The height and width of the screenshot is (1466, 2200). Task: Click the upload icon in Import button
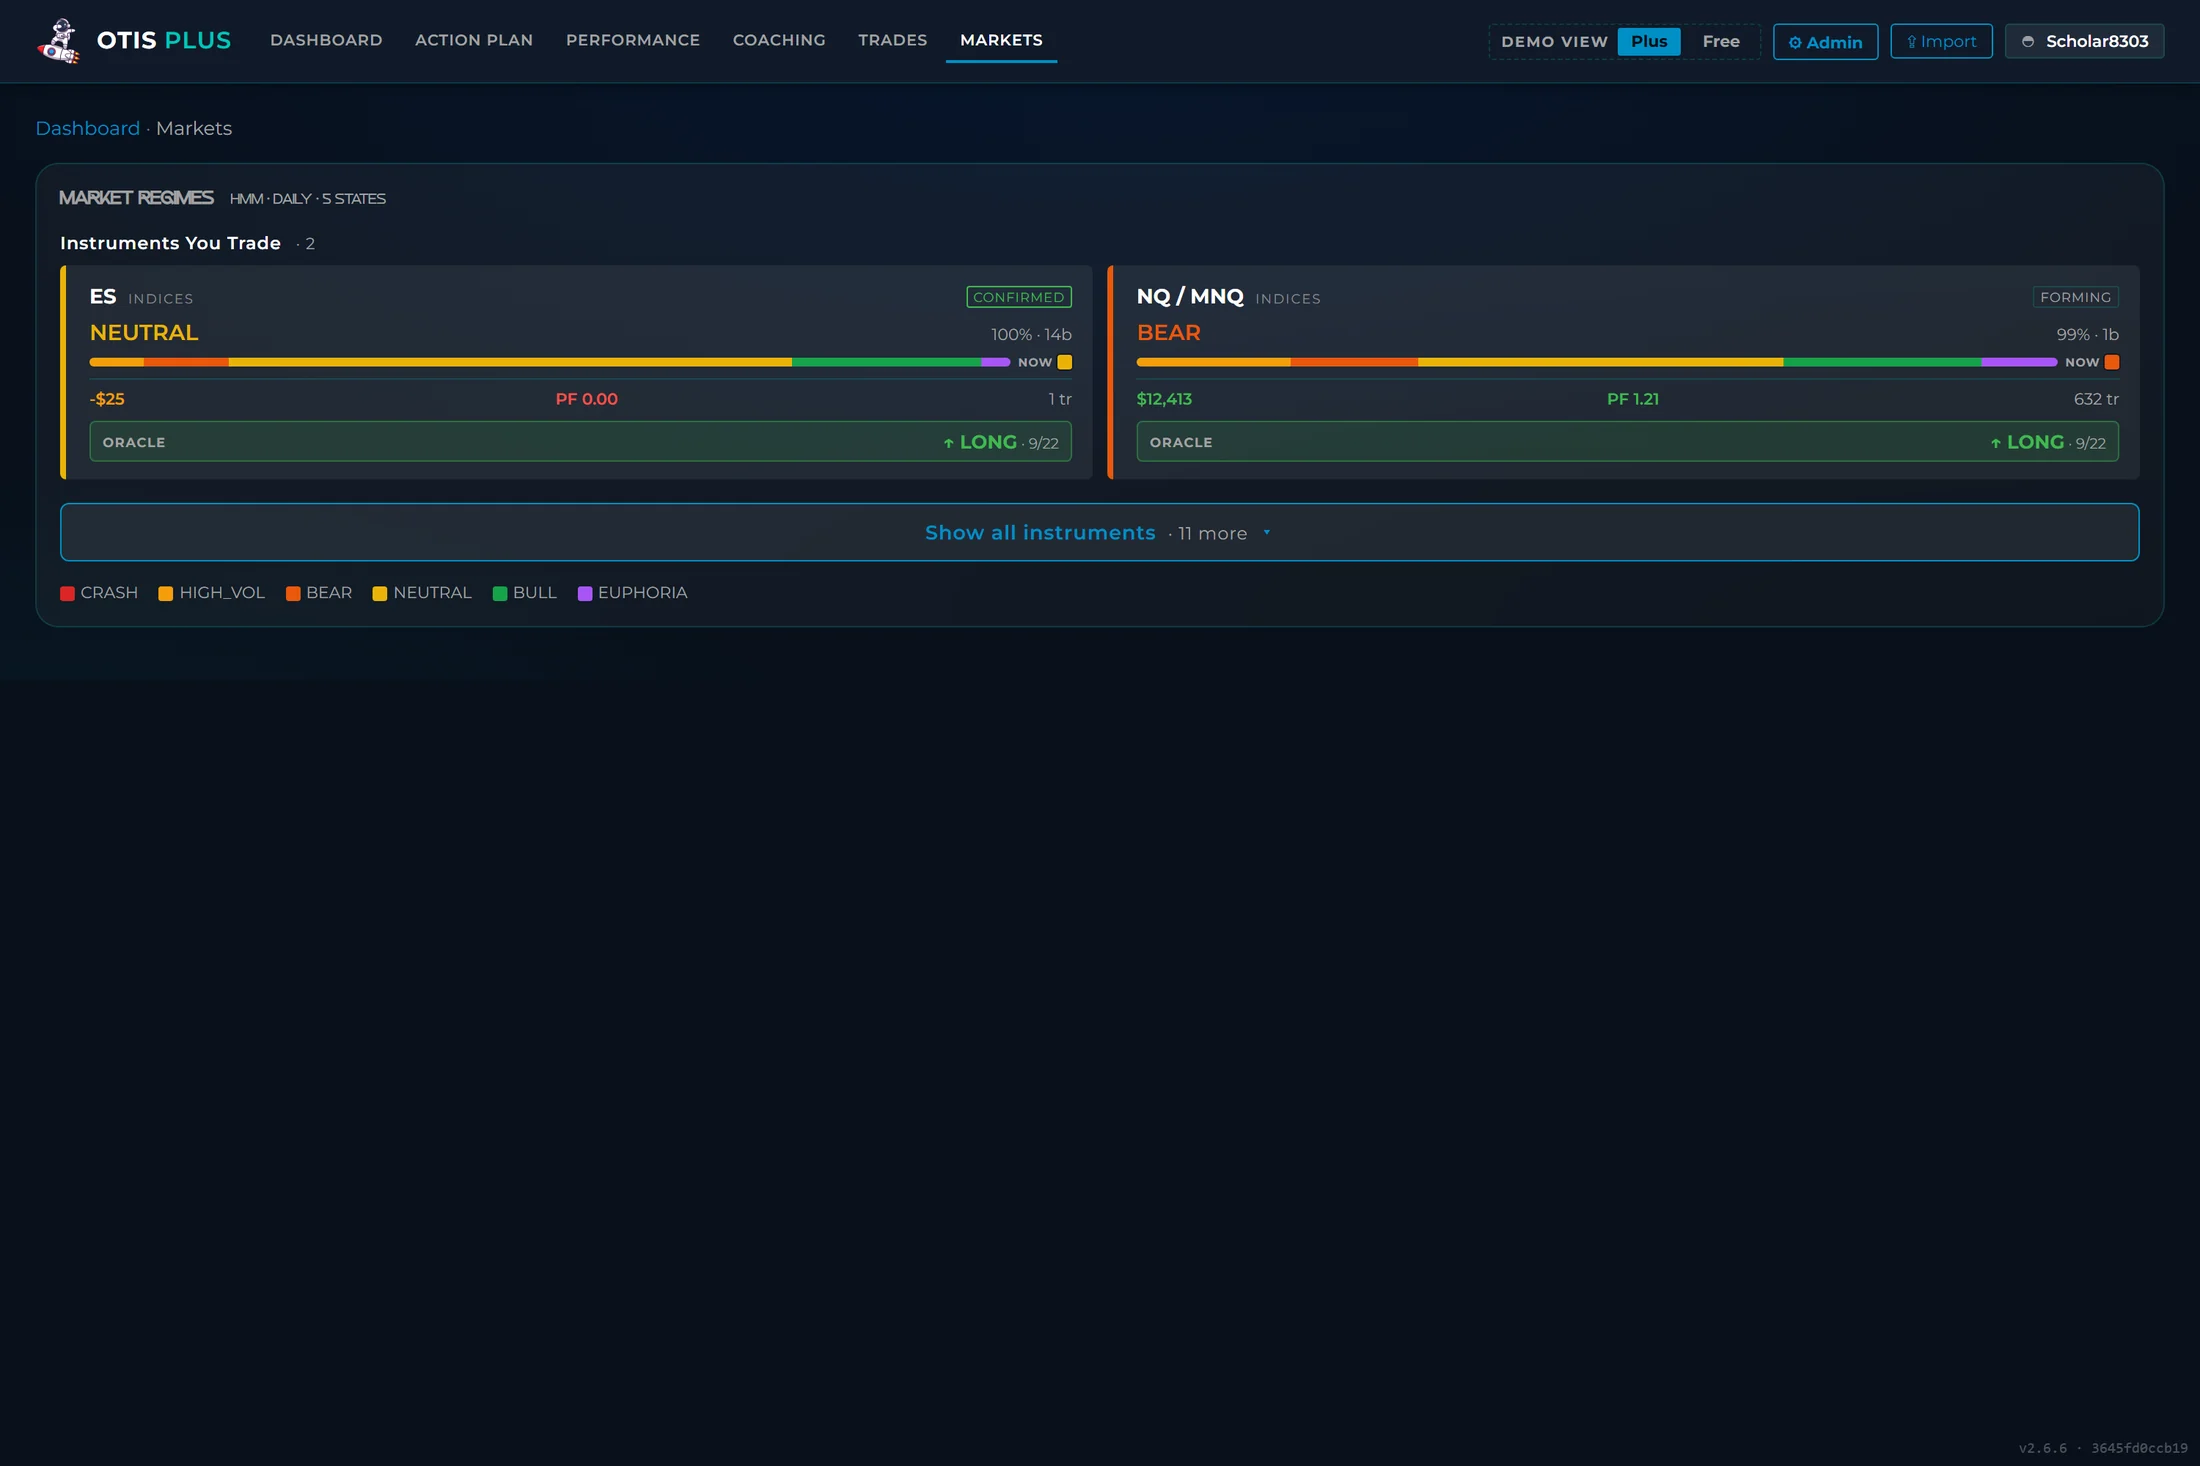1911,42
